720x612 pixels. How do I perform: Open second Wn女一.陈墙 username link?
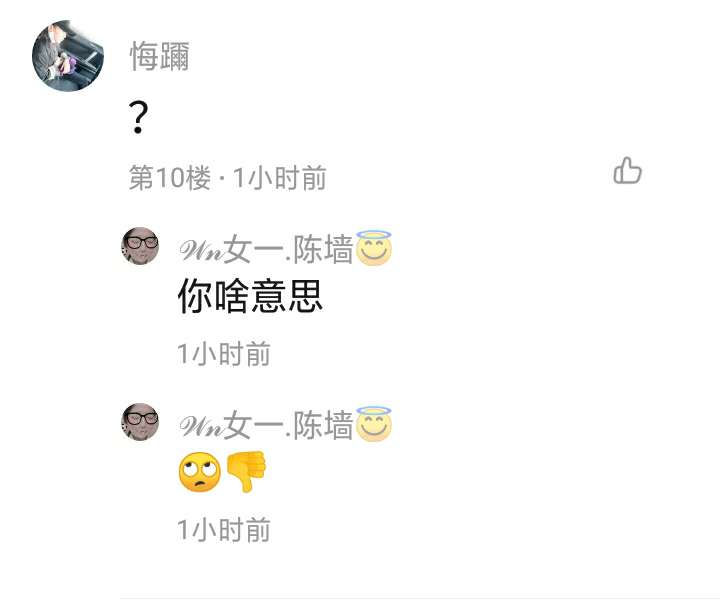pos(266,425)
